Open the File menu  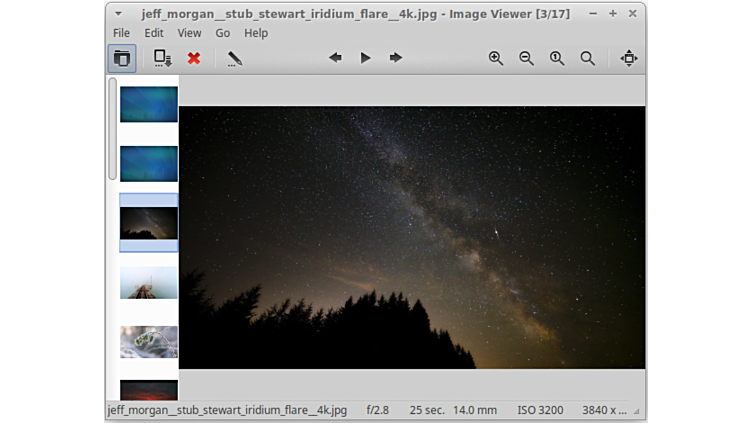click(121, 33)
